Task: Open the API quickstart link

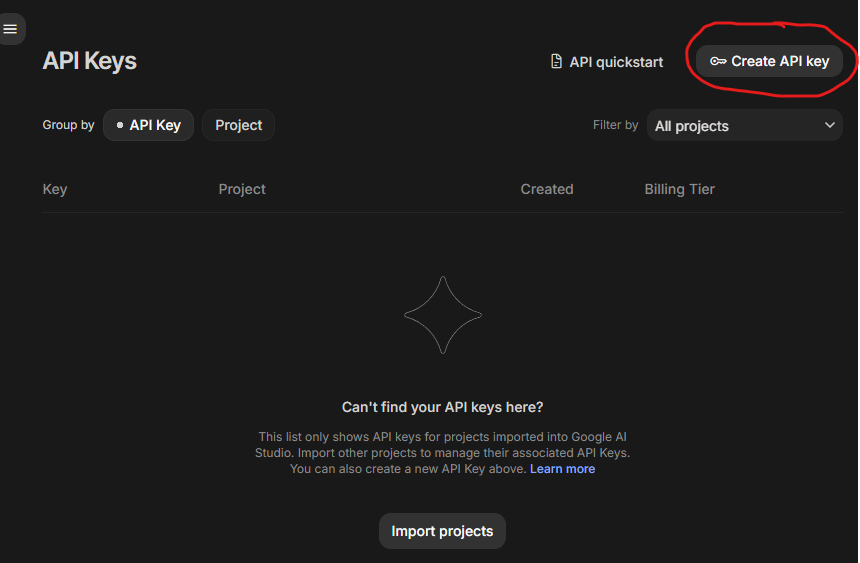Action: (x=607, y=62)
